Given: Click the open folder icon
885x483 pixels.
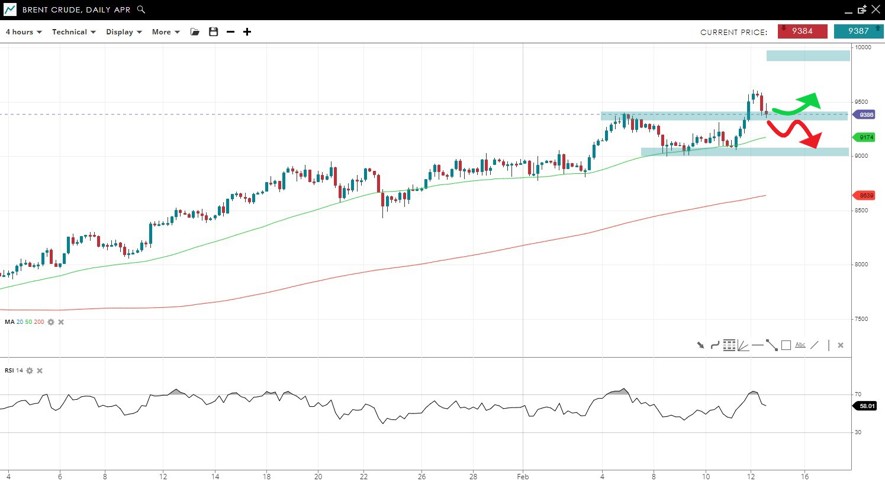Looking at the screenshot, I should click(x=195, y=32).
